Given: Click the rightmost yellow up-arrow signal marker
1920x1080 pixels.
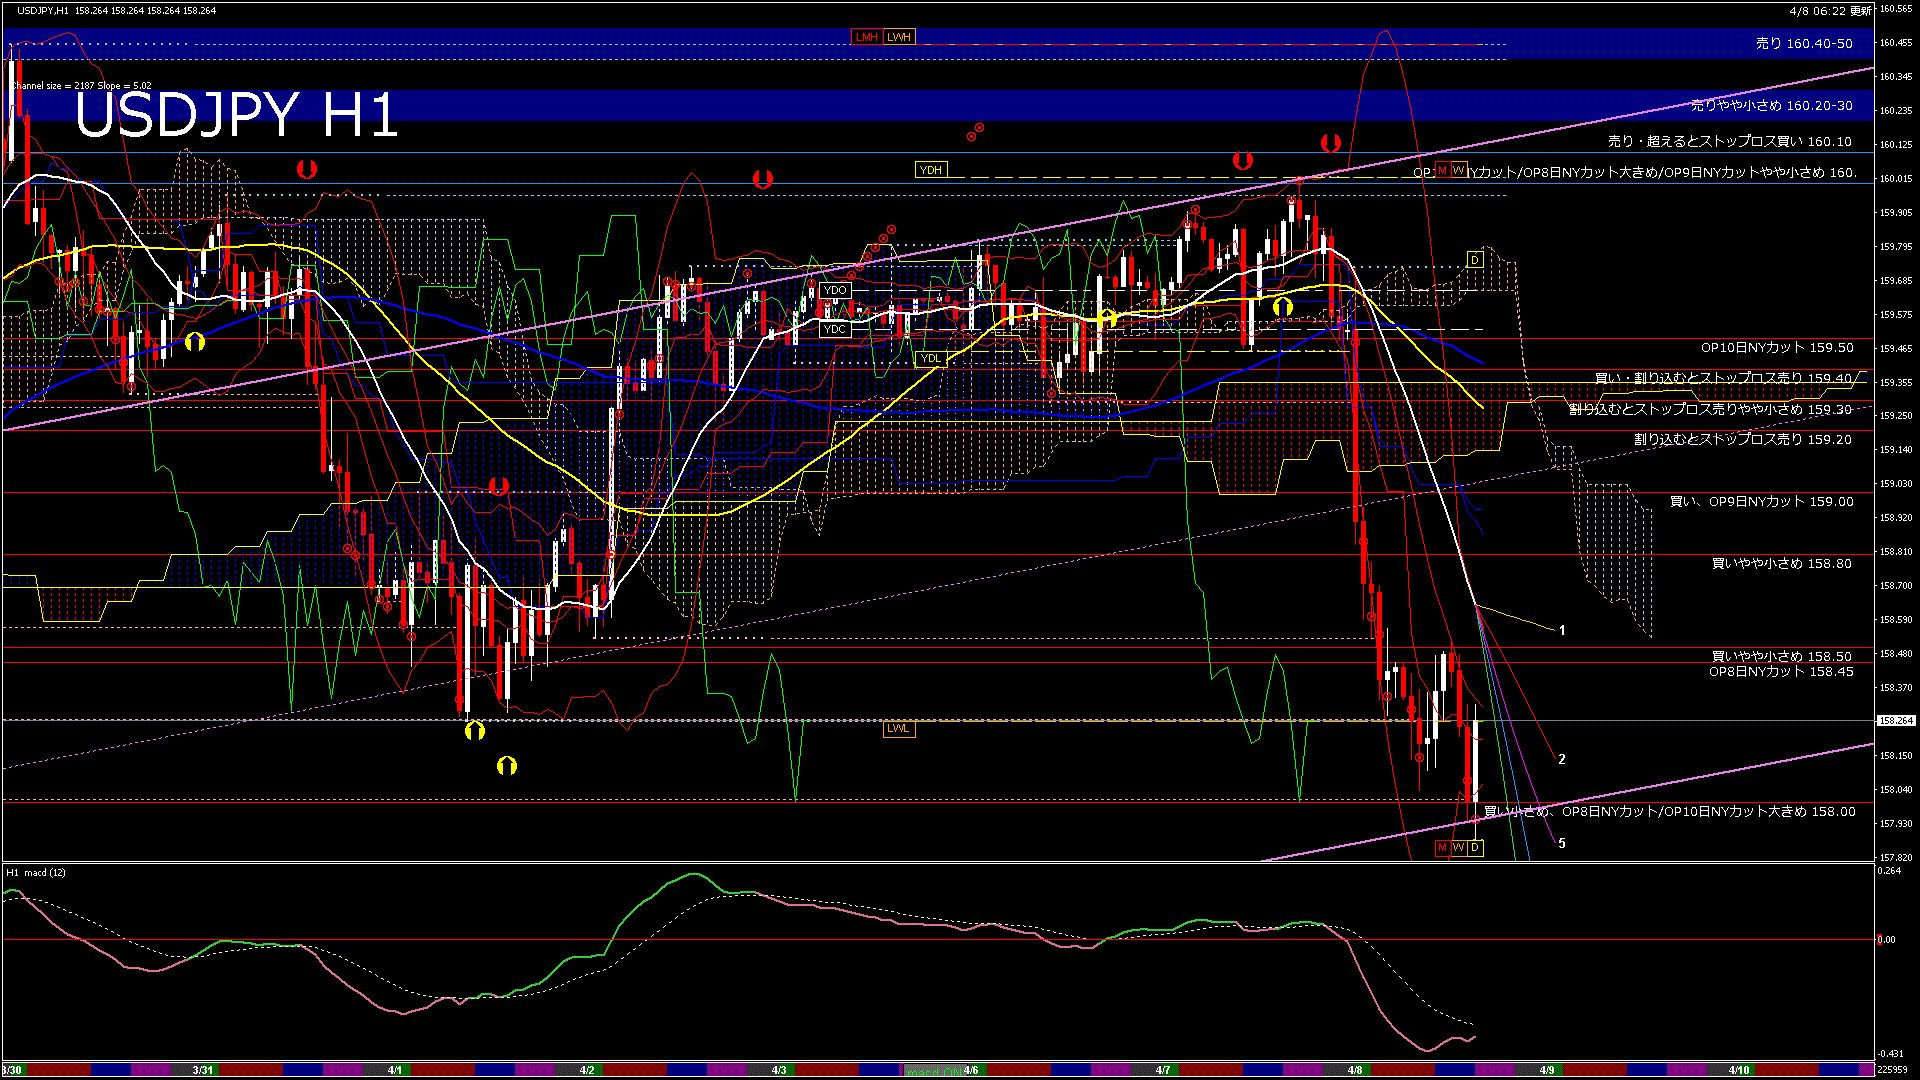Looking at the screenshot, I should [1282, 307].
